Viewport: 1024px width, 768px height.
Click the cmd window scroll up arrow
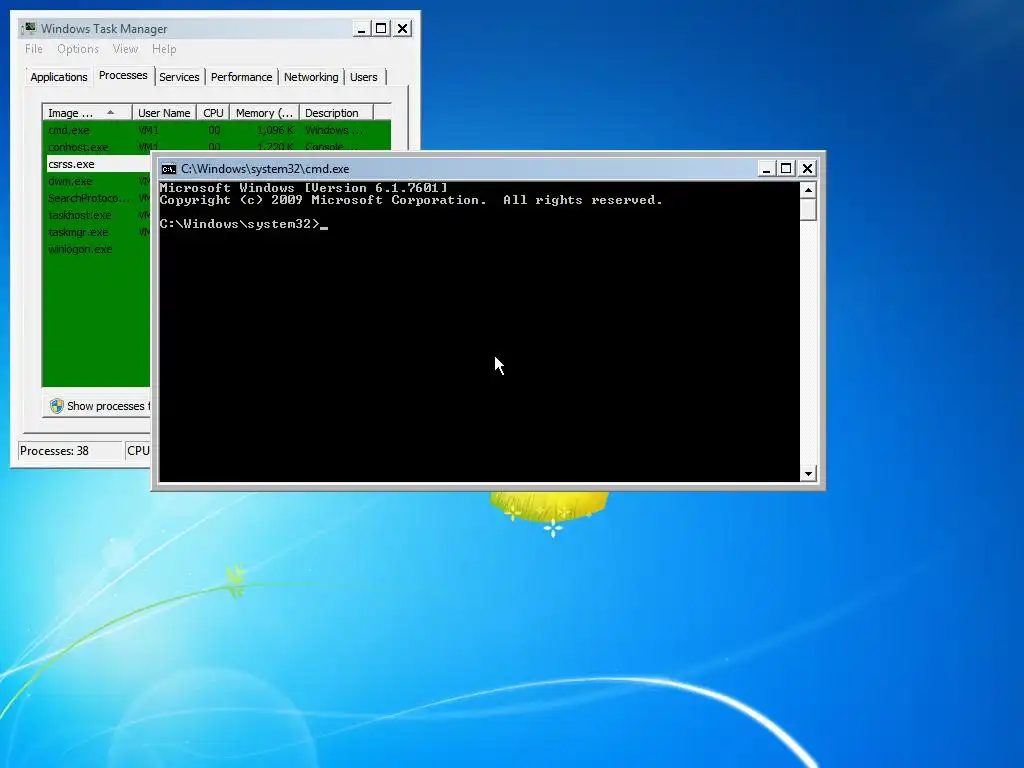[808, 190]
